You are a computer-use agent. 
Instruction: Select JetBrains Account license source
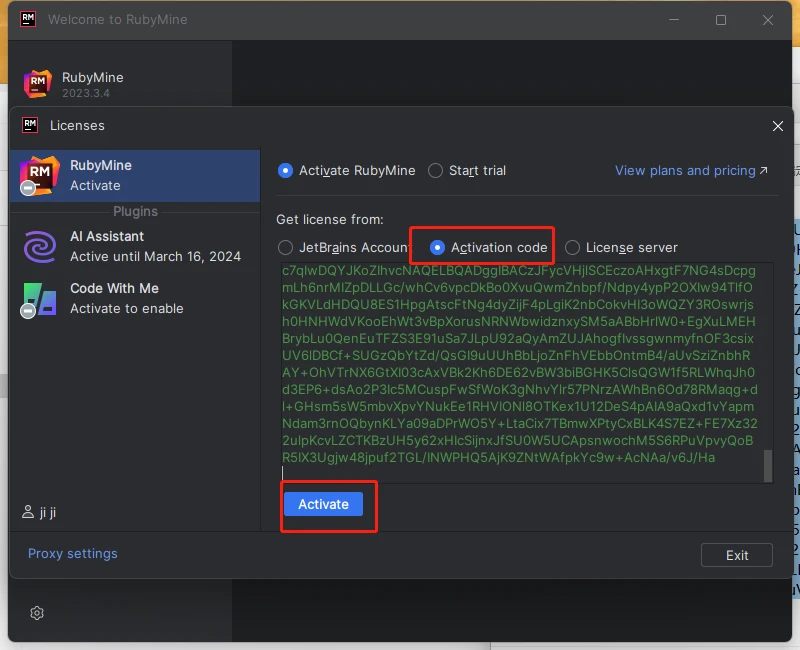[x=286, y=247]
